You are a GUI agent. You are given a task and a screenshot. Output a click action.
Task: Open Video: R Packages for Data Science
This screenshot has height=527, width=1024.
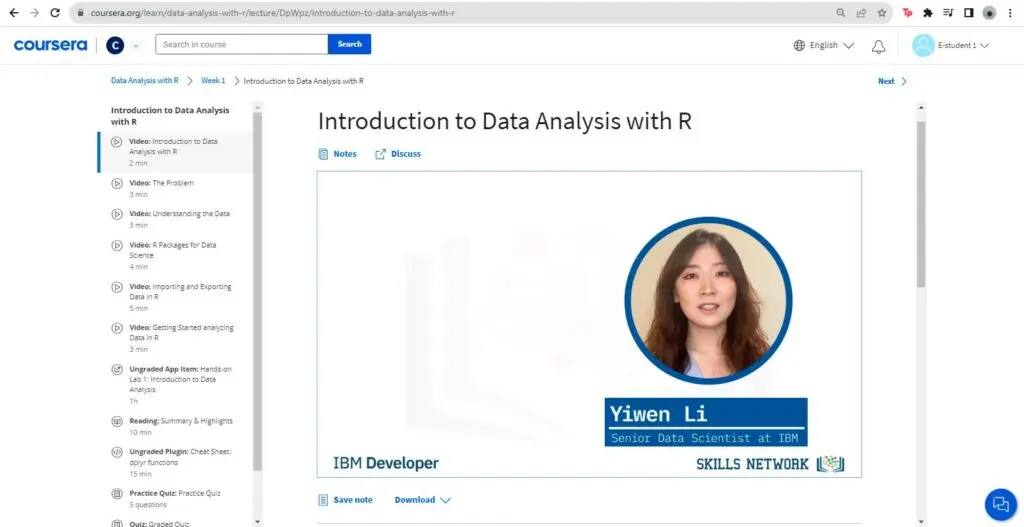pos(176,255)
